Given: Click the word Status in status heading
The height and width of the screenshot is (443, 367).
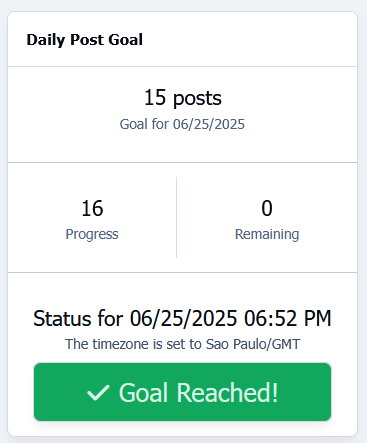Looking at the screenshot, I should pos(62,318).
